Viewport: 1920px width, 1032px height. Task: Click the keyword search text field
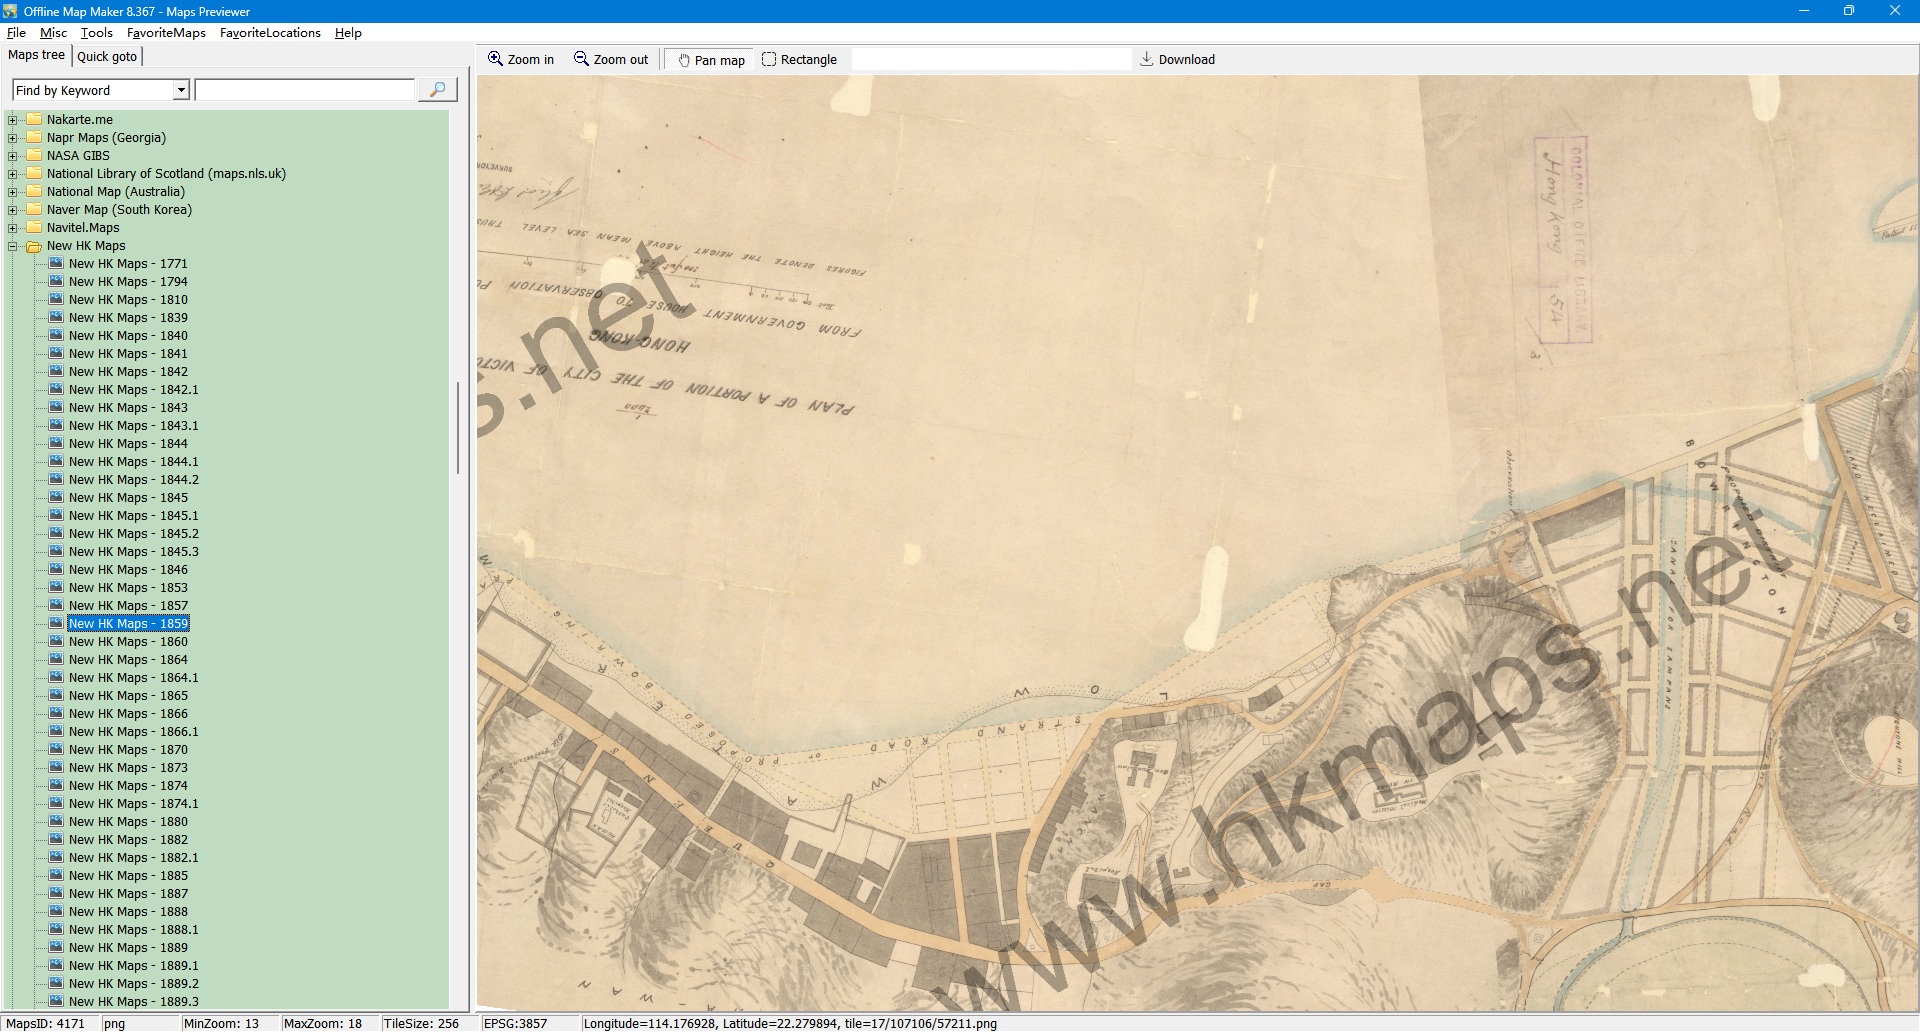pos(304,90)
